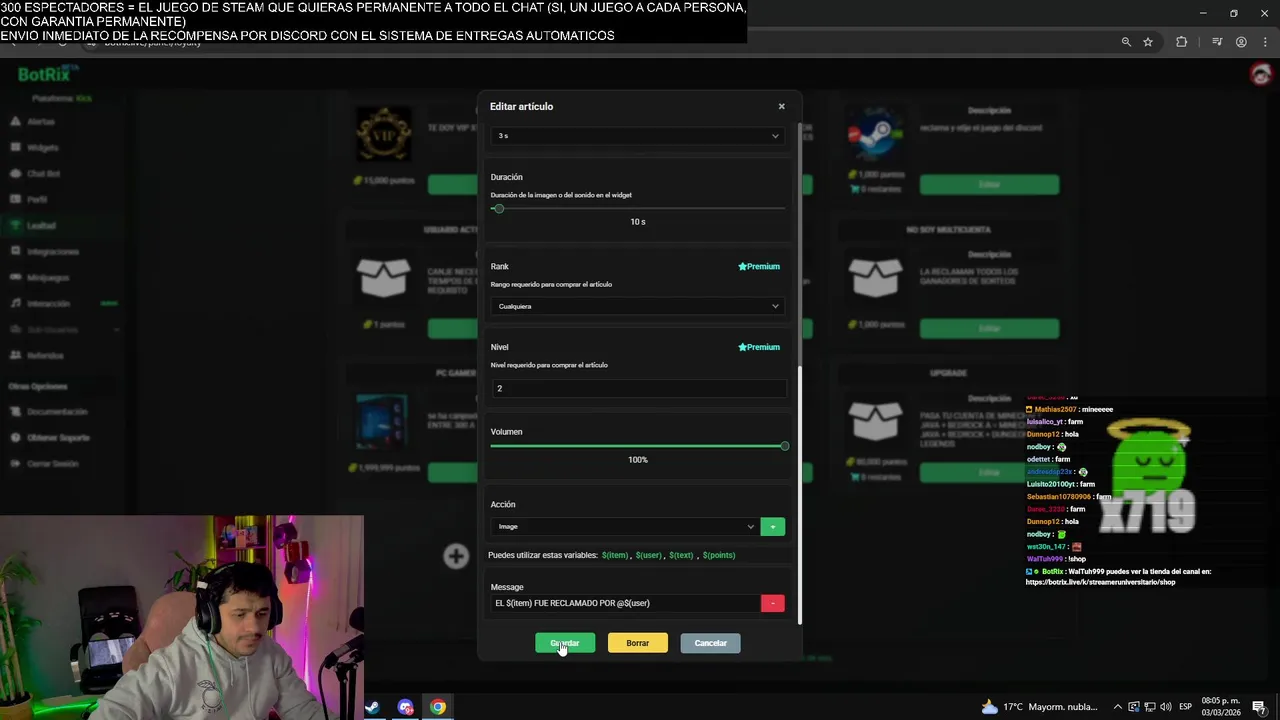Image resolution: width=1280 pixels, height=720 pixels.
Task: Insert the $(text) variable
Action: [x=682, y=555]
